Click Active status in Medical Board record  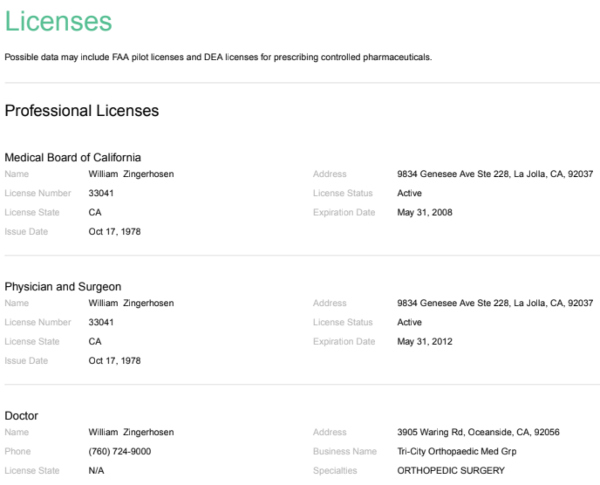point(409,193)
